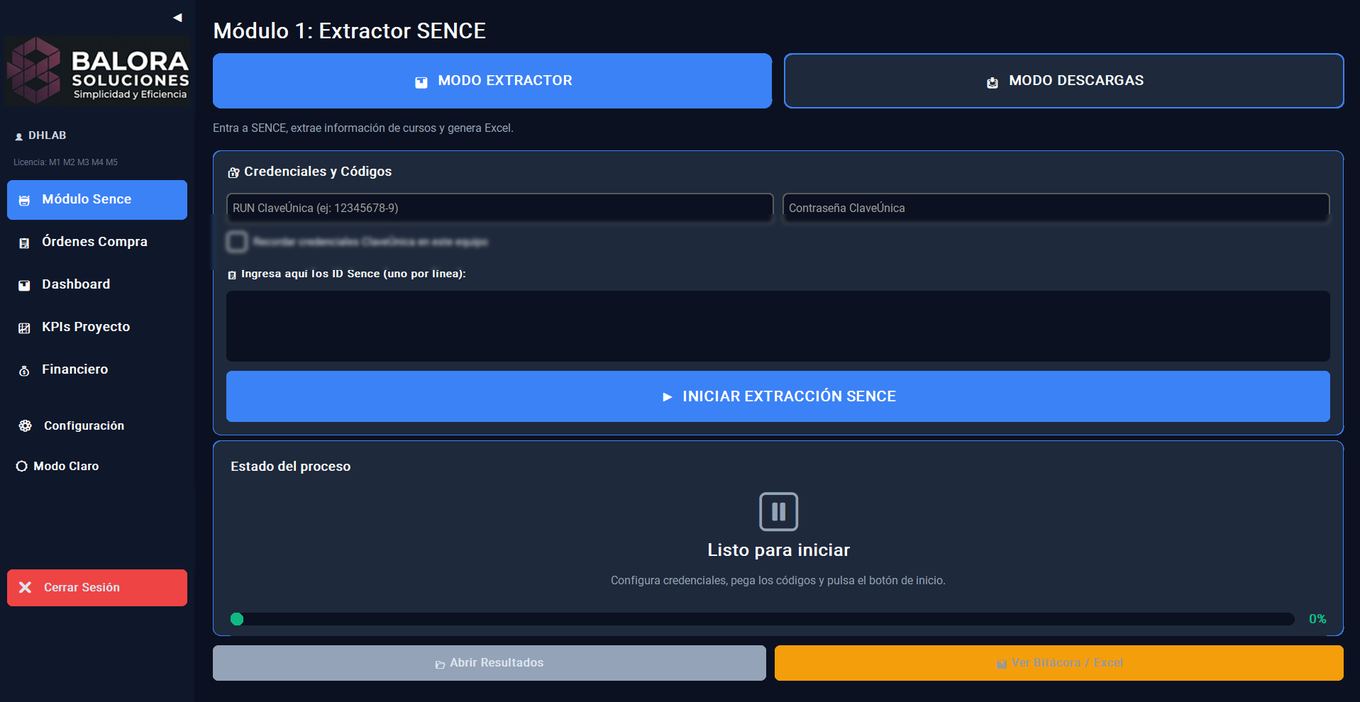Click the X icon on Cerrar Sesión
Screen dimensions: 1360x702
[25, 588]
